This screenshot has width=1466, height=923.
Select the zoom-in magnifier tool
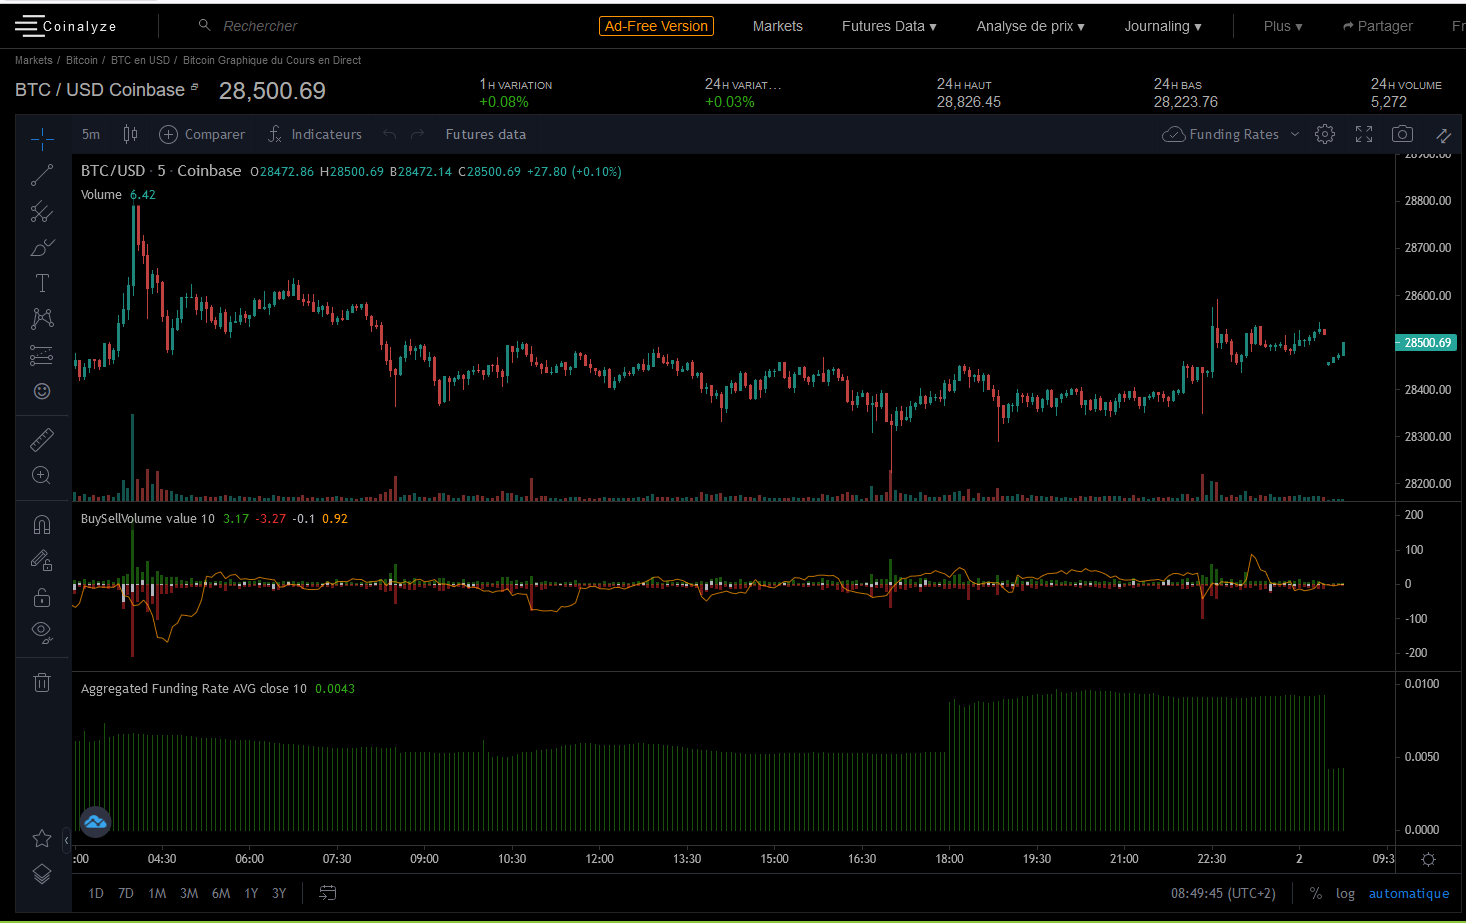point(42,475)
